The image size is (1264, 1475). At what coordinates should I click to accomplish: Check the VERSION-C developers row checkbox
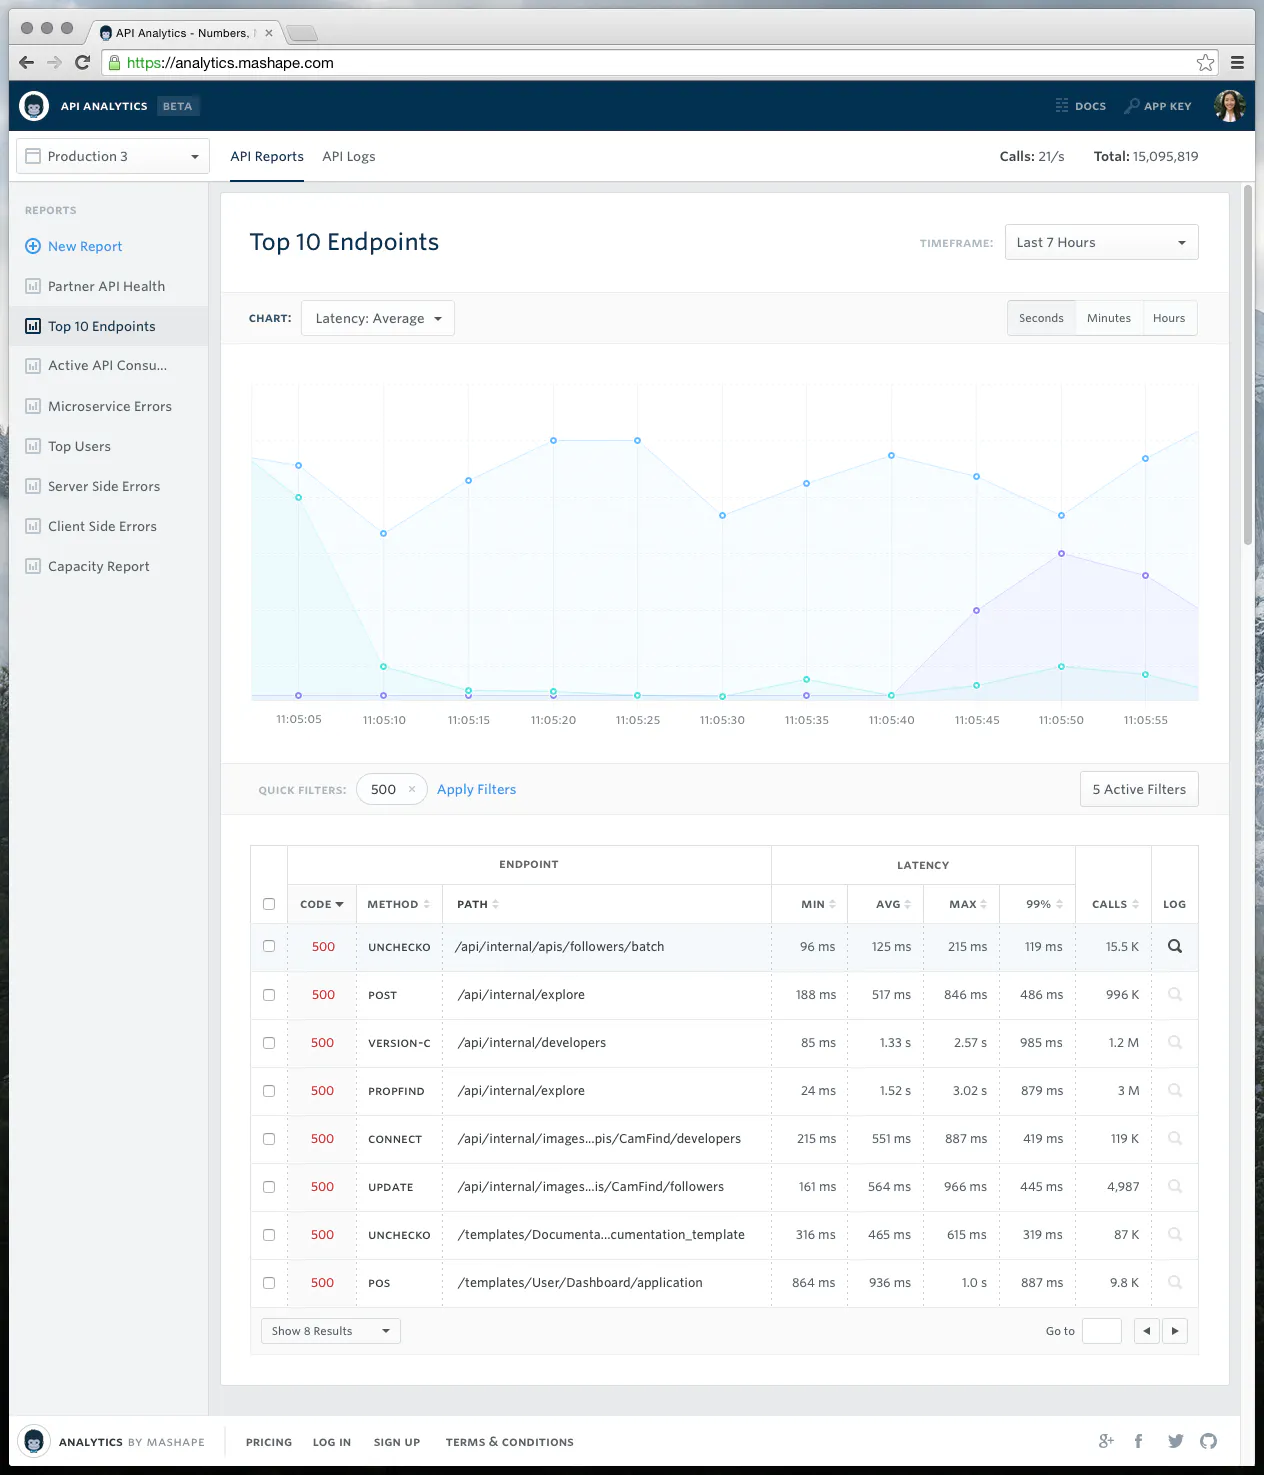point(269,1043)
